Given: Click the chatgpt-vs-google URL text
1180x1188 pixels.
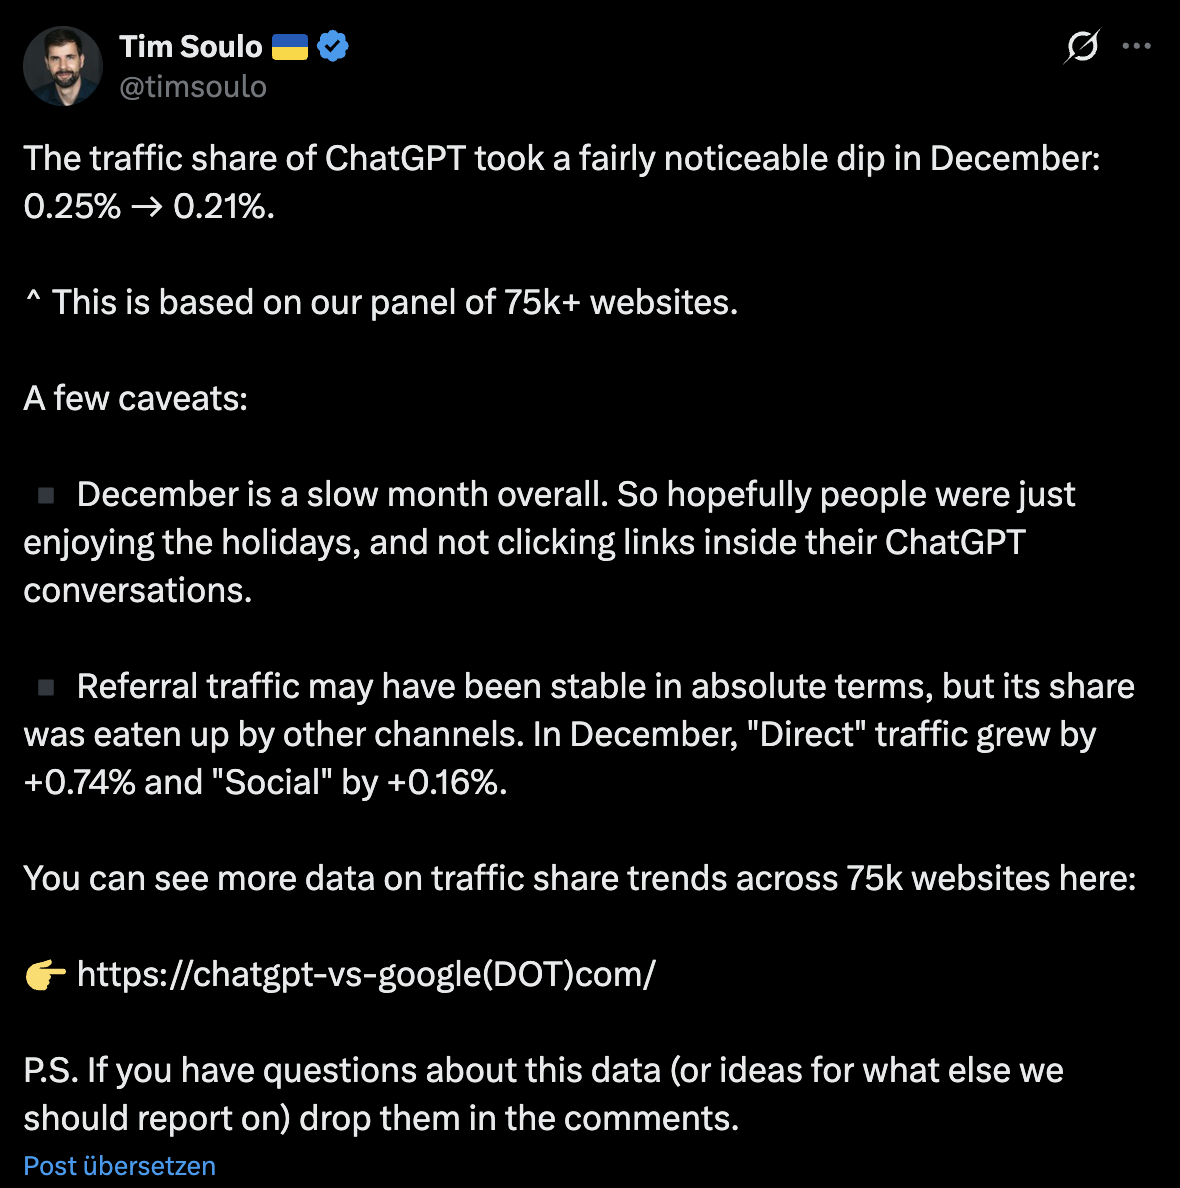Looking at the screenshot, I should coord(366,974).
